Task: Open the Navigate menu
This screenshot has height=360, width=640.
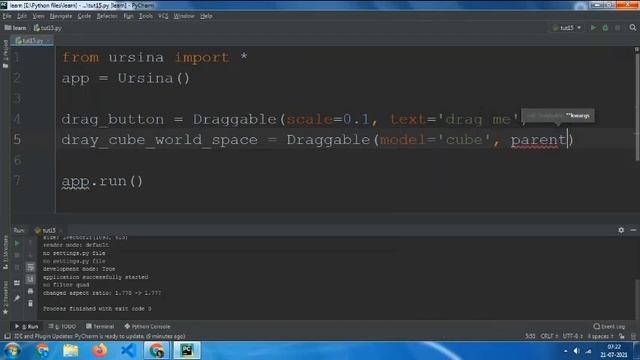Action: click(60, 16)
